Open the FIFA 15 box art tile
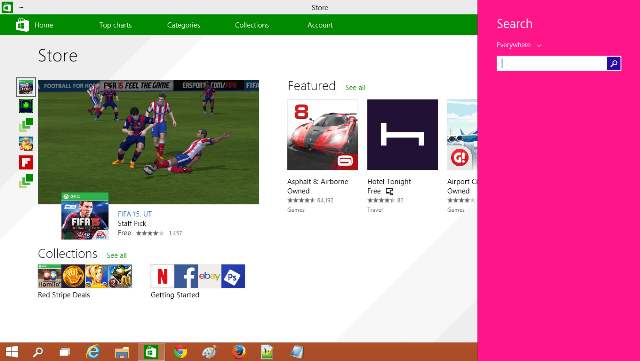This screenshot has width=640, height=361. point(85,216)
